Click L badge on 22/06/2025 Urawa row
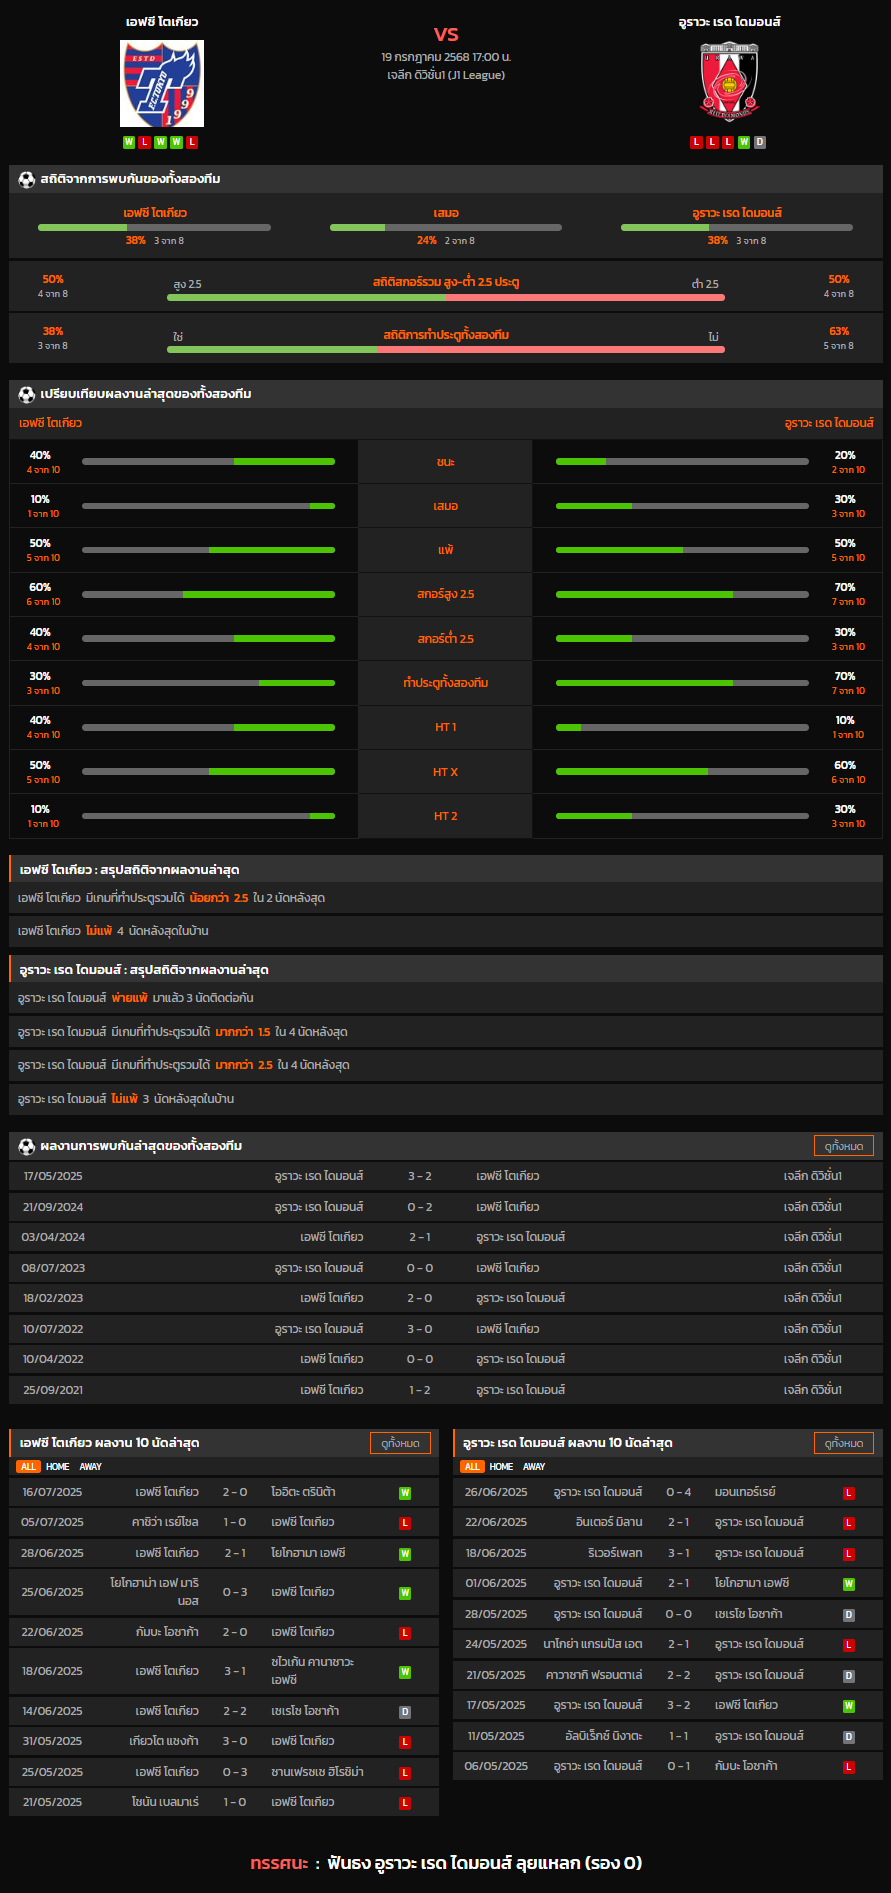Image resolution: width=891 pixels, height=1893 pixels. (x=849, y=1523)
